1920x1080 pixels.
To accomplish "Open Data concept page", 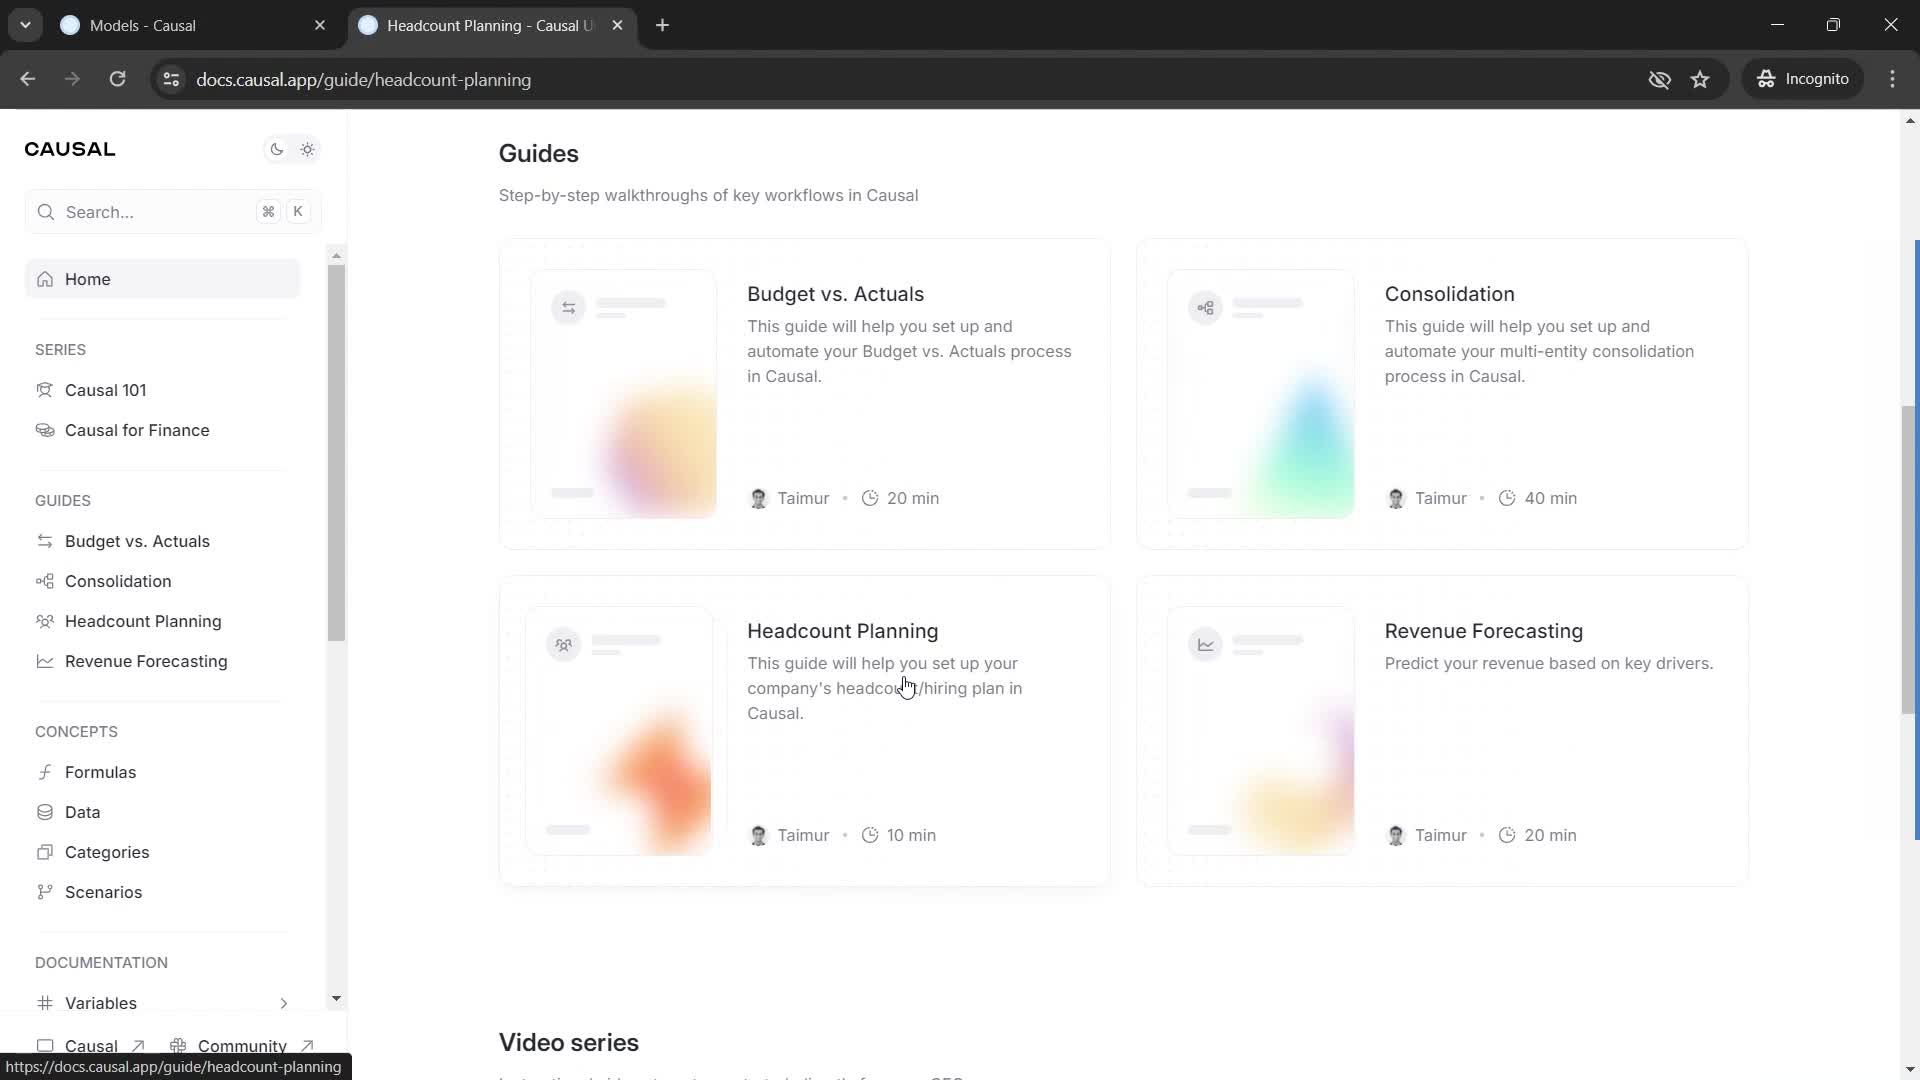I will click(x=82, y=812).
